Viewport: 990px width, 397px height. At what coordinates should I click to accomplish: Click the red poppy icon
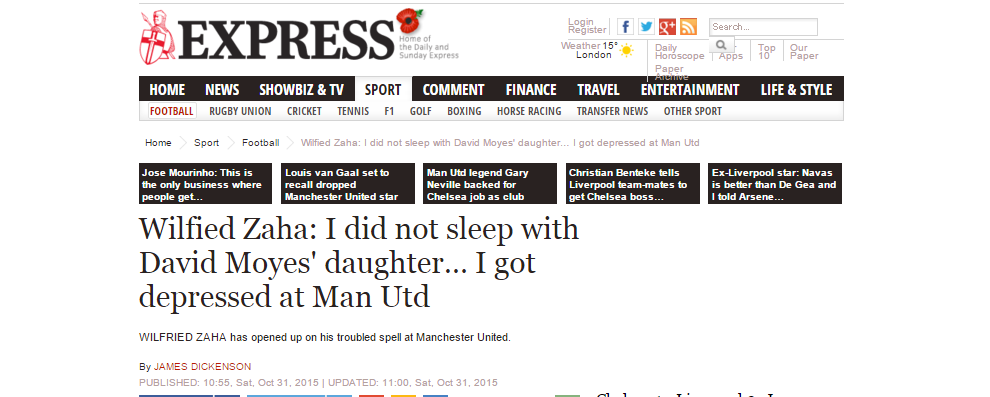point(410,21)
